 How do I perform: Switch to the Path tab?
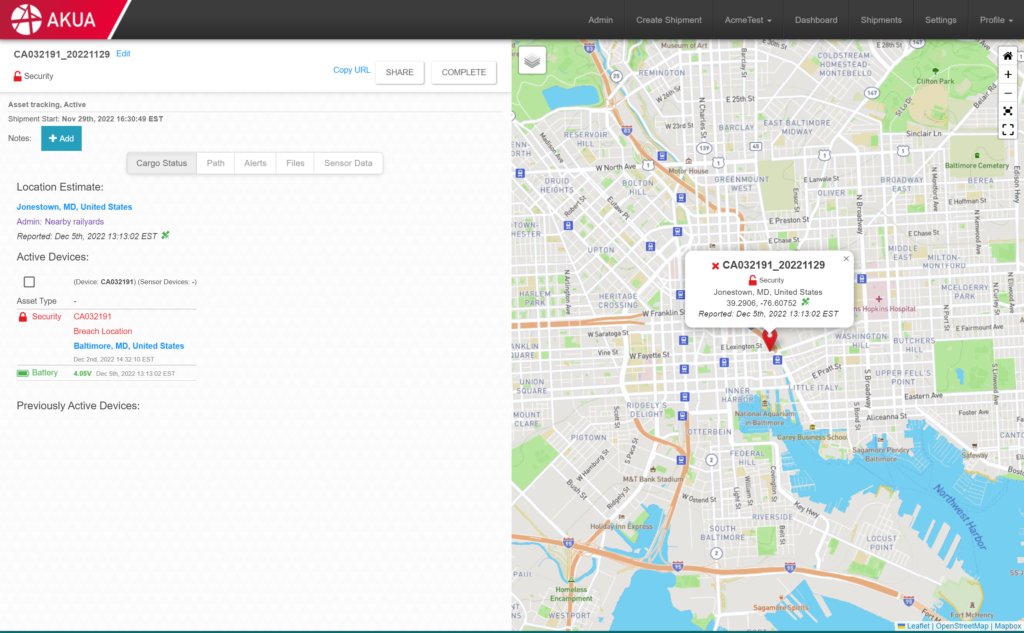(216, 163)
